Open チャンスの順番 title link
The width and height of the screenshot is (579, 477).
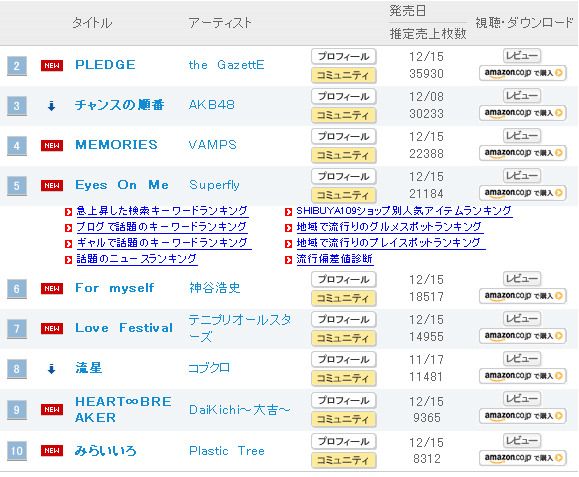click(120, 105)
